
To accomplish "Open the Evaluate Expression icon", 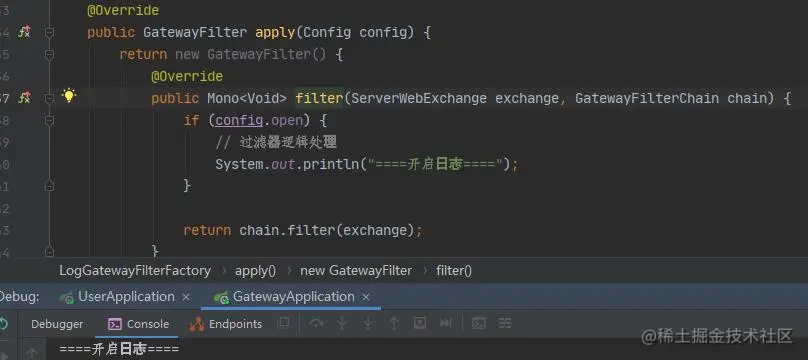I will [479, 323].
